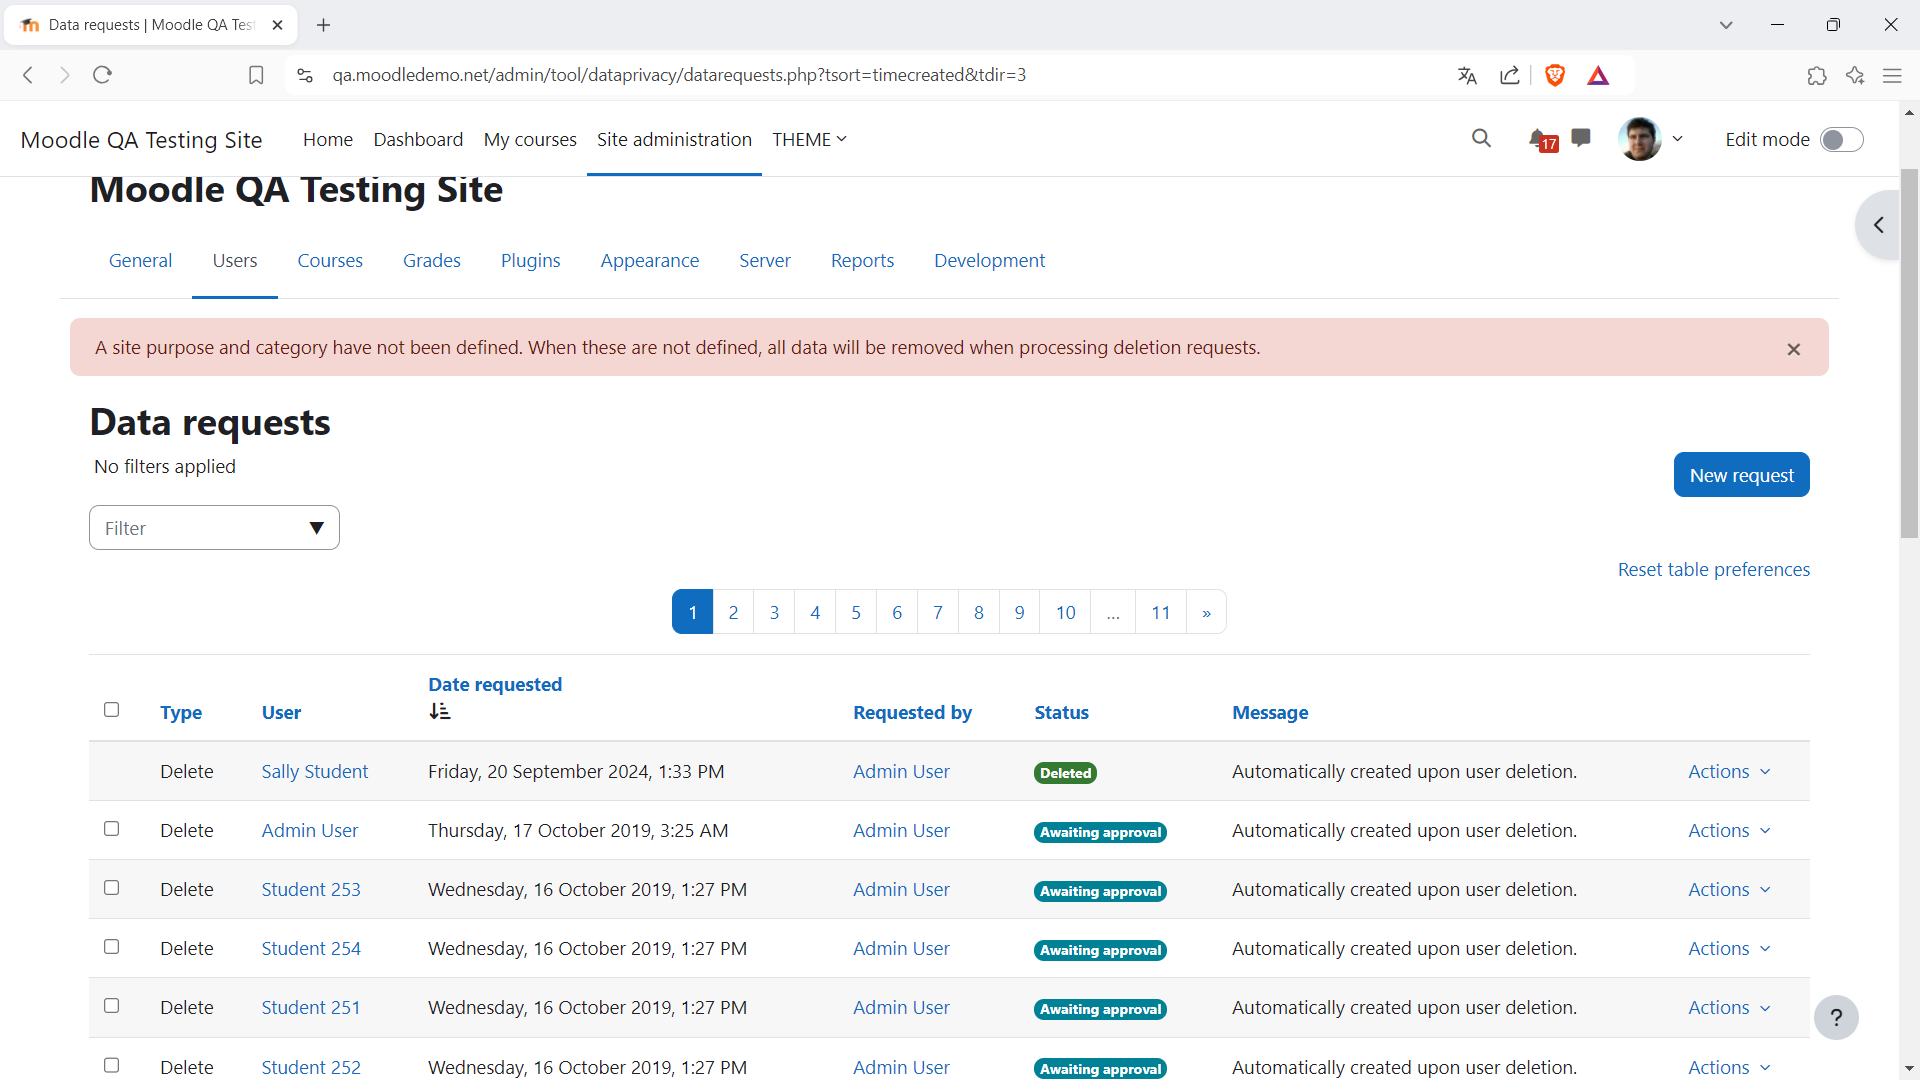This screenshot has height=1080, width=1920.
Task: Select the Student 253 request checkbox
Action: [112, 888]
